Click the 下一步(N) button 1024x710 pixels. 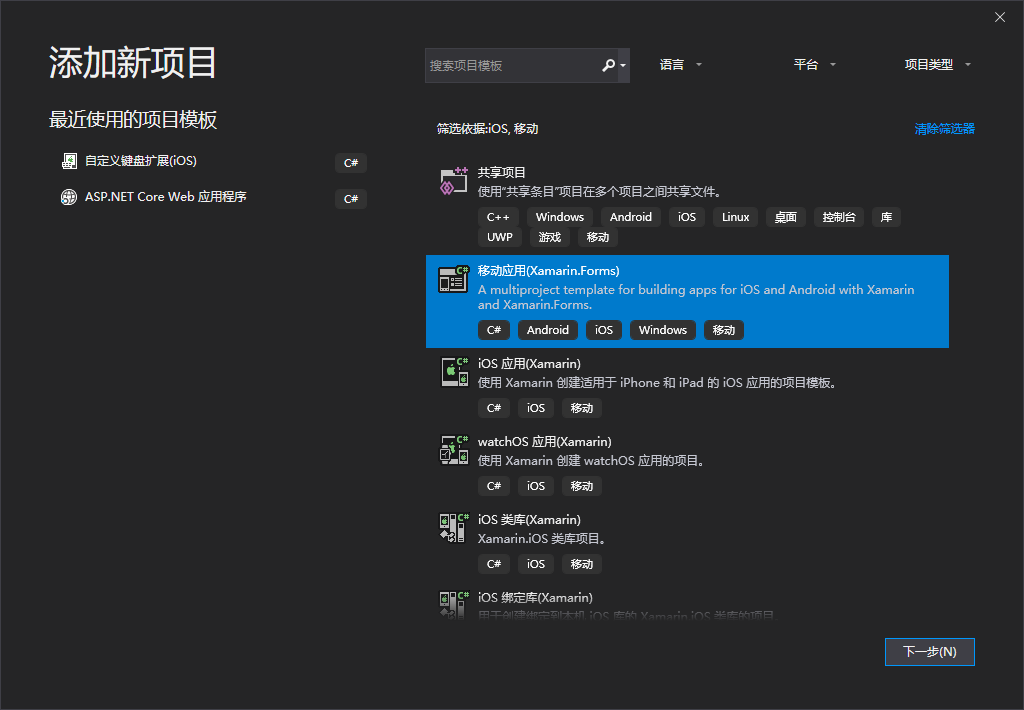929,651
